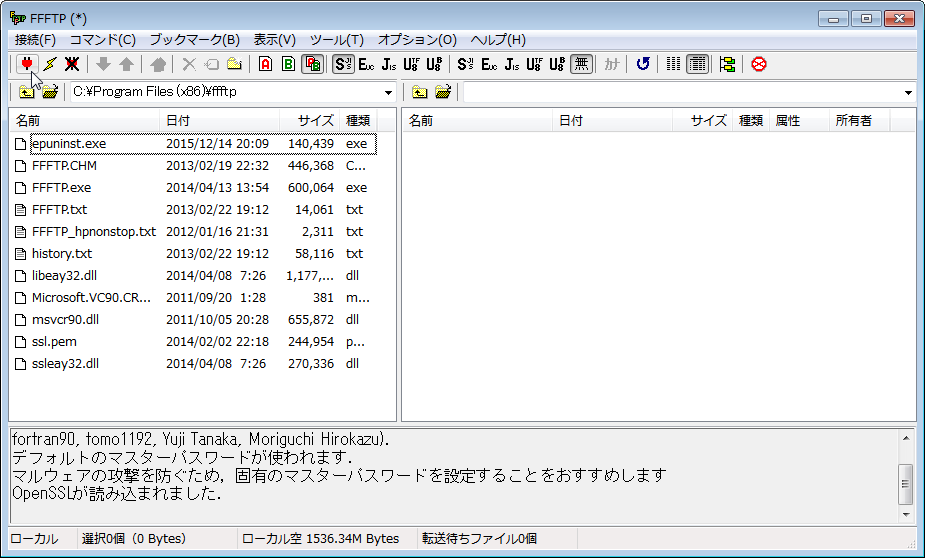The height and width of the screenshot is (558, 925).
Task: Select the 無 no-conversion kanji code button
Action: 582,64
